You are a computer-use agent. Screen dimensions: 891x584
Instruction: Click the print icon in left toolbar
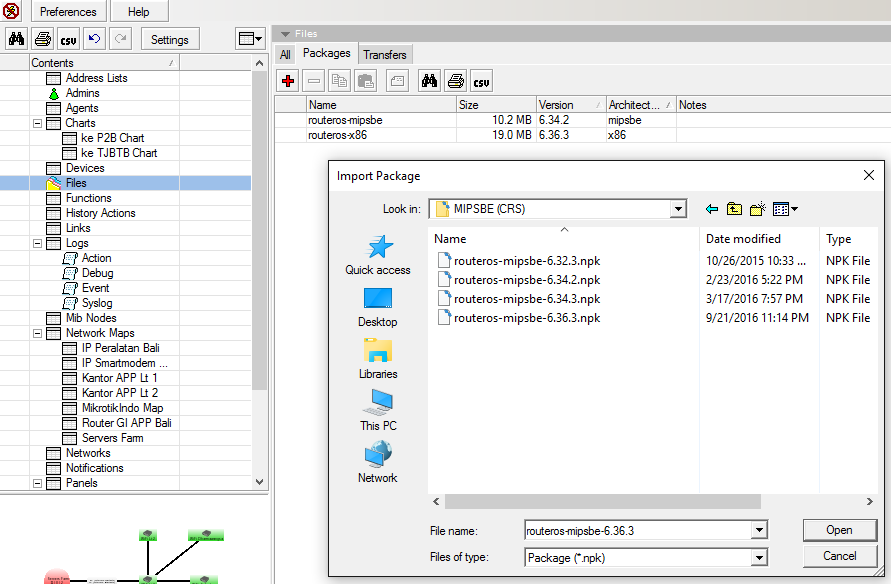[43, 39]
